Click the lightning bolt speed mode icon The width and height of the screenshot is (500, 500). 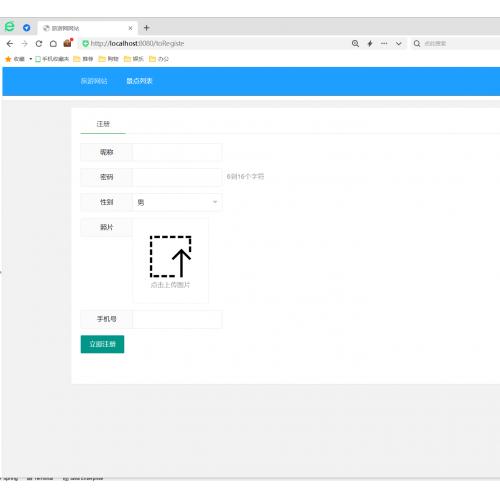pyautogui.click(x=370, y=44)
